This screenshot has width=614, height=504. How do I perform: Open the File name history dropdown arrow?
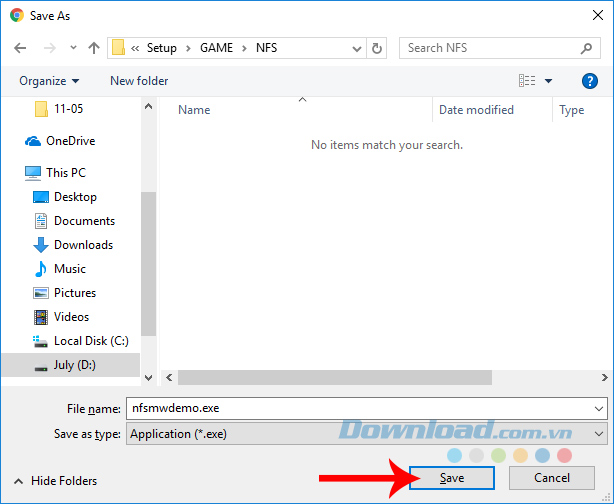598,408
